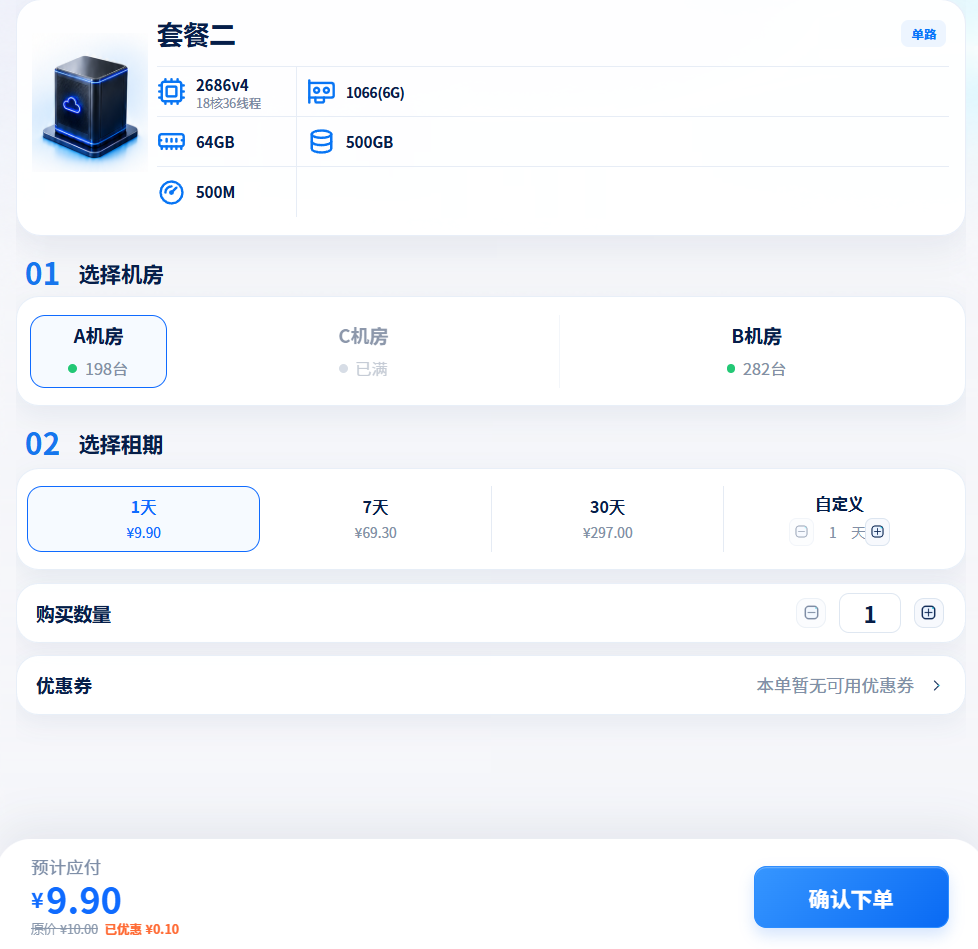Decrease 购买数量 with the minus button
The image size is (978, 949).
tap(811, 613)
